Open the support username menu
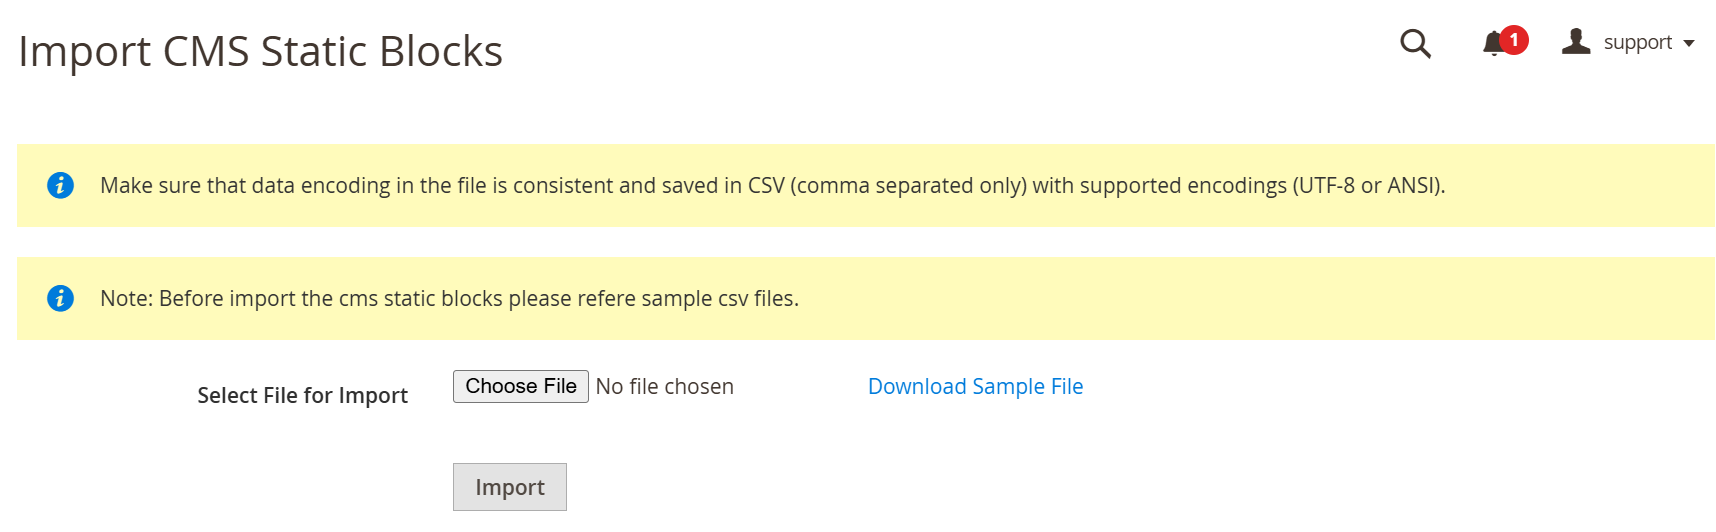1716x532 pixels. 1637,43
